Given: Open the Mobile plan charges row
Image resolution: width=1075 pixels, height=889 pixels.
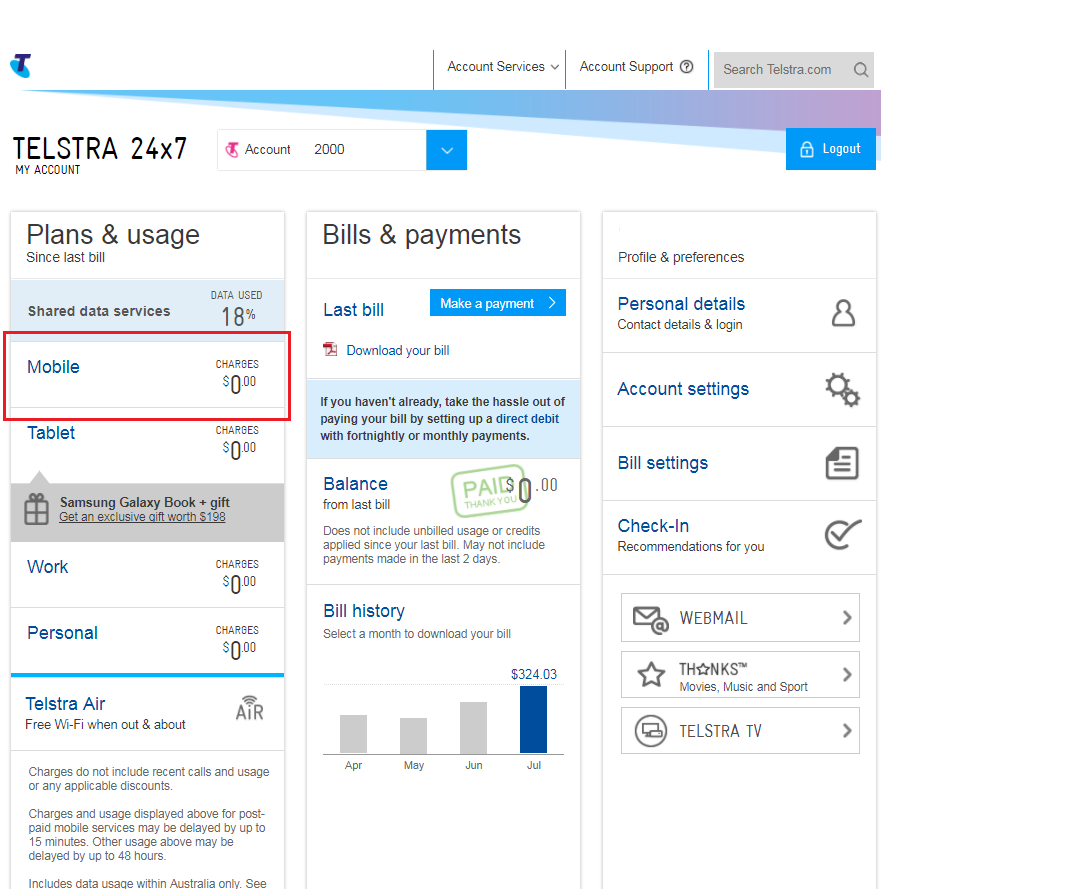Looking at the screenshot, I should [x=146, y=374].
